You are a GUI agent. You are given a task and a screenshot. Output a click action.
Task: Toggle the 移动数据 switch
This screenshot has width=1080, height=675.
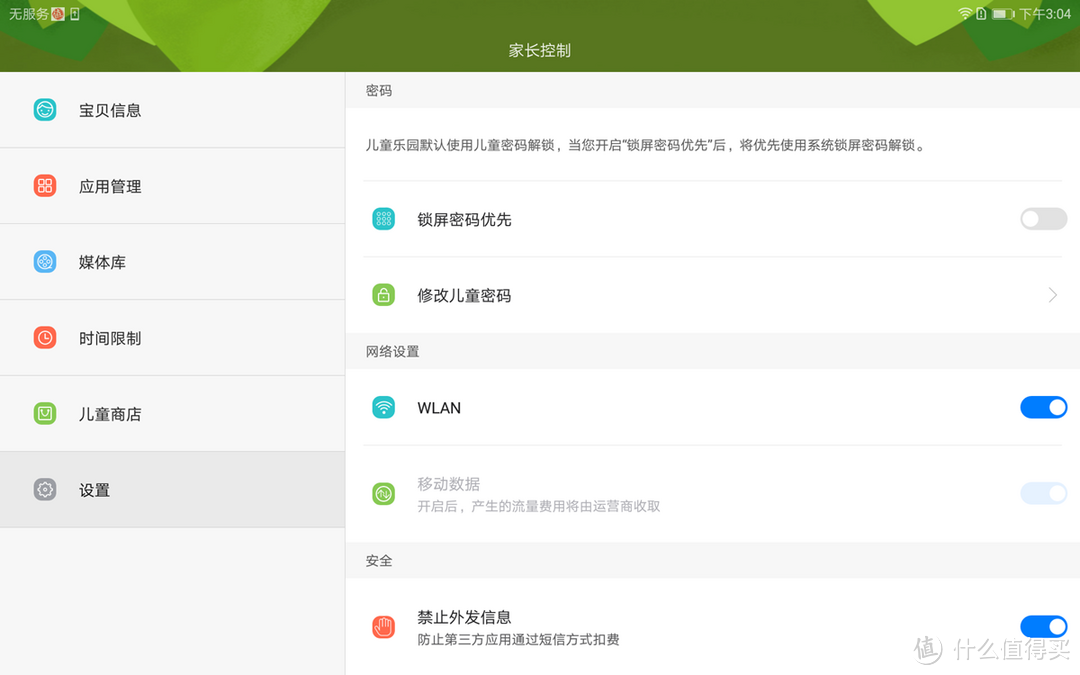[1043, 493]
